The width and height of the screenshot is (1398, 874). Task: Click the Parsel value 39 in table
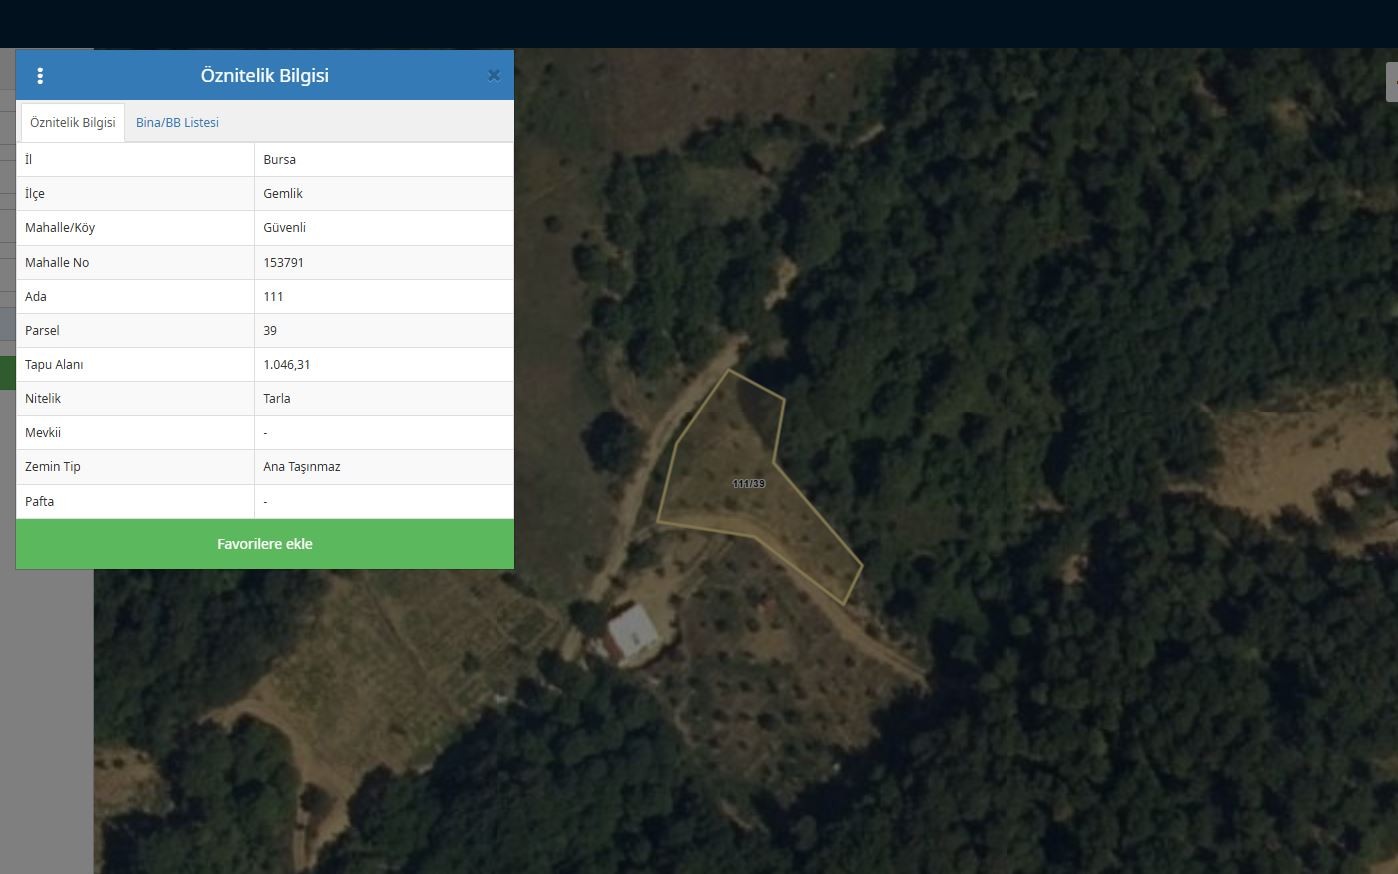tap(270, 331)
